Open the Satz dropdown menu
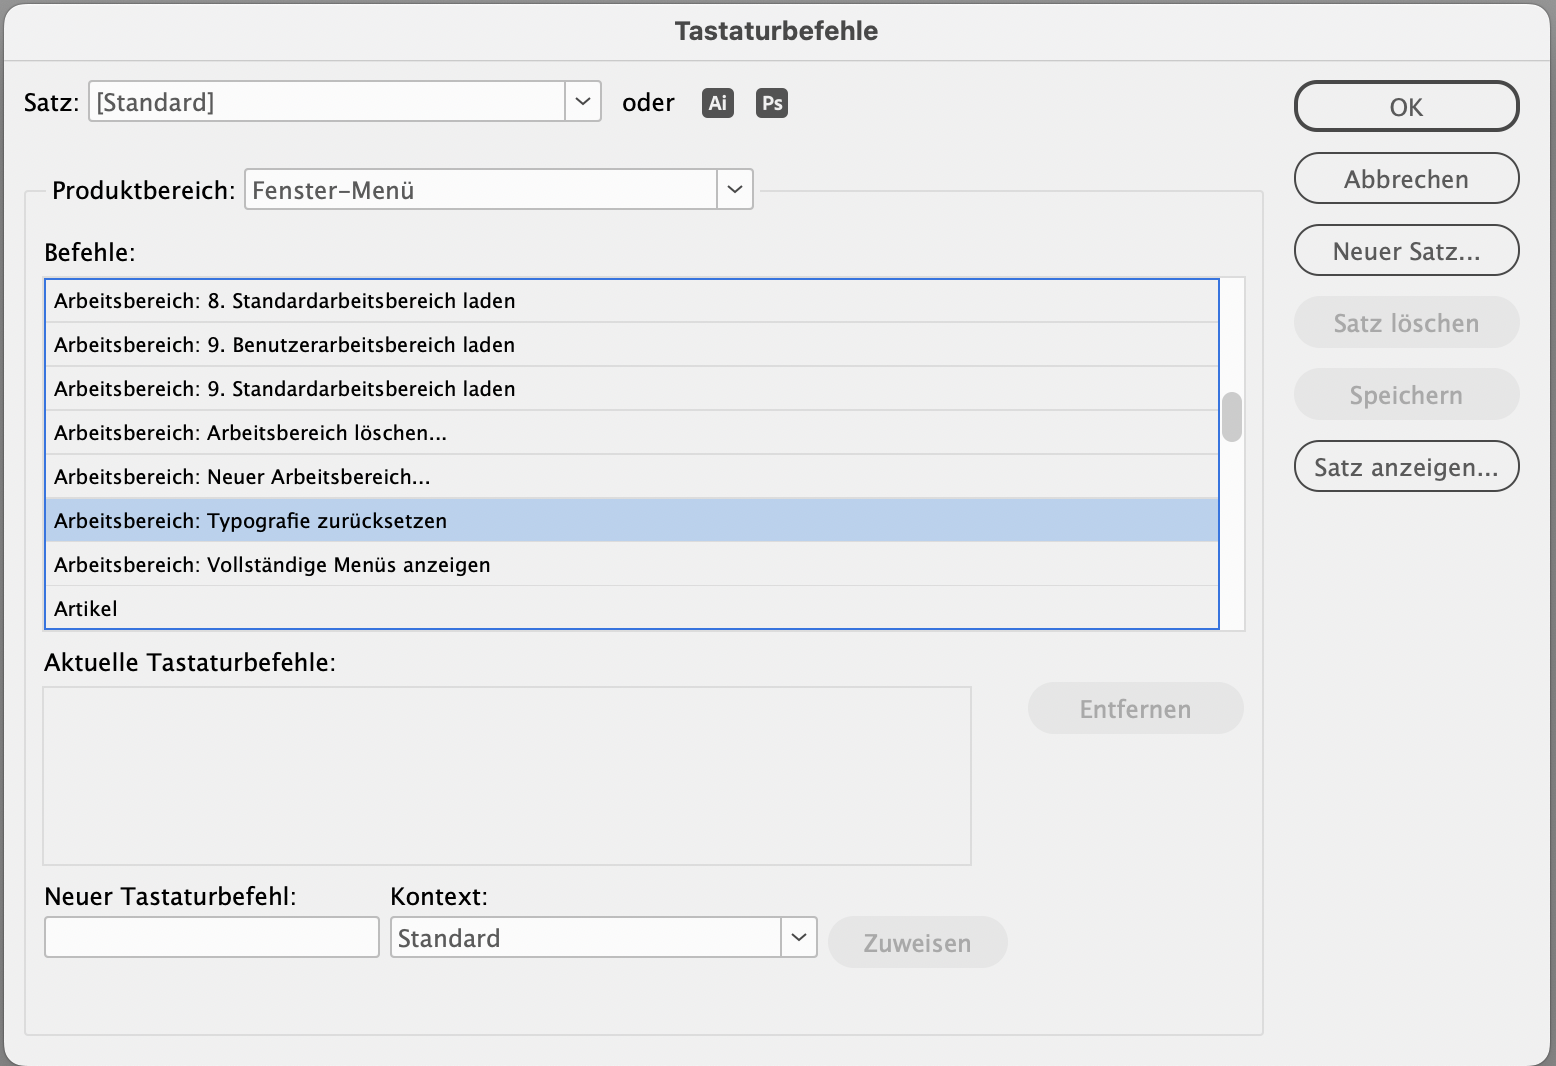 (582, 102)
